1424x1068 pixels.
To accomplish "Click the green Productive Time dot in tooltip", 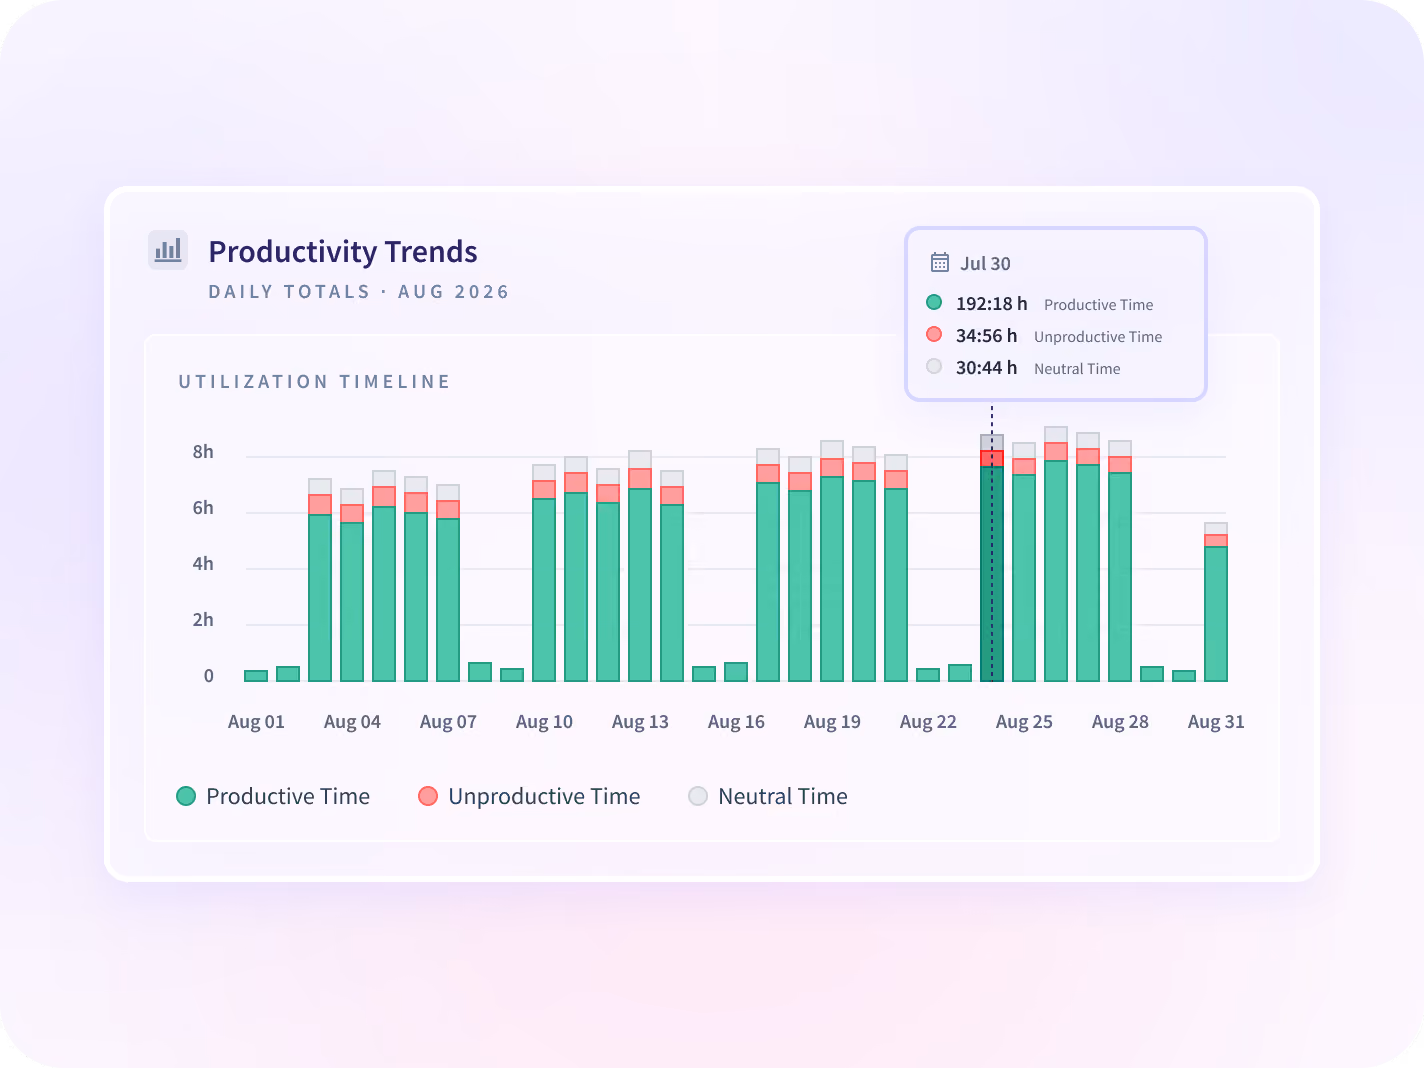I will 934,302.
